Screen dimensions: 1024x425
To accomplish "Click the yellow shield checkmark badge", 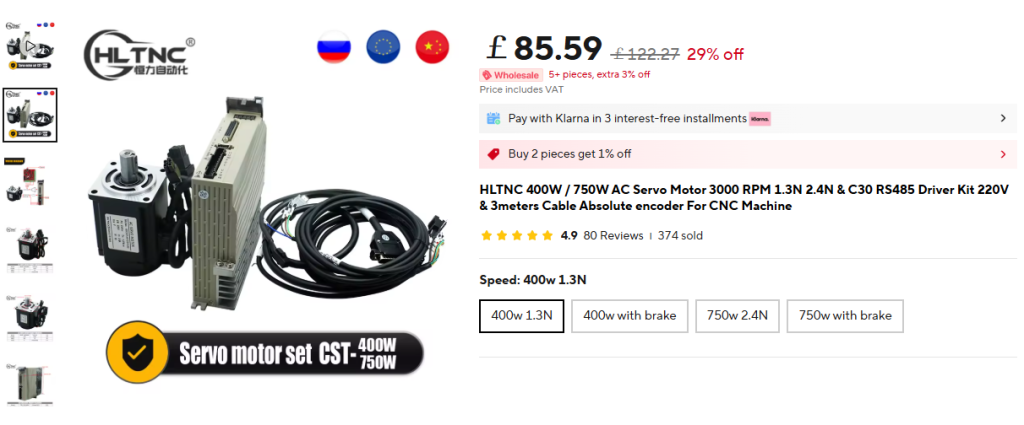I will click(x=137, y=353).
